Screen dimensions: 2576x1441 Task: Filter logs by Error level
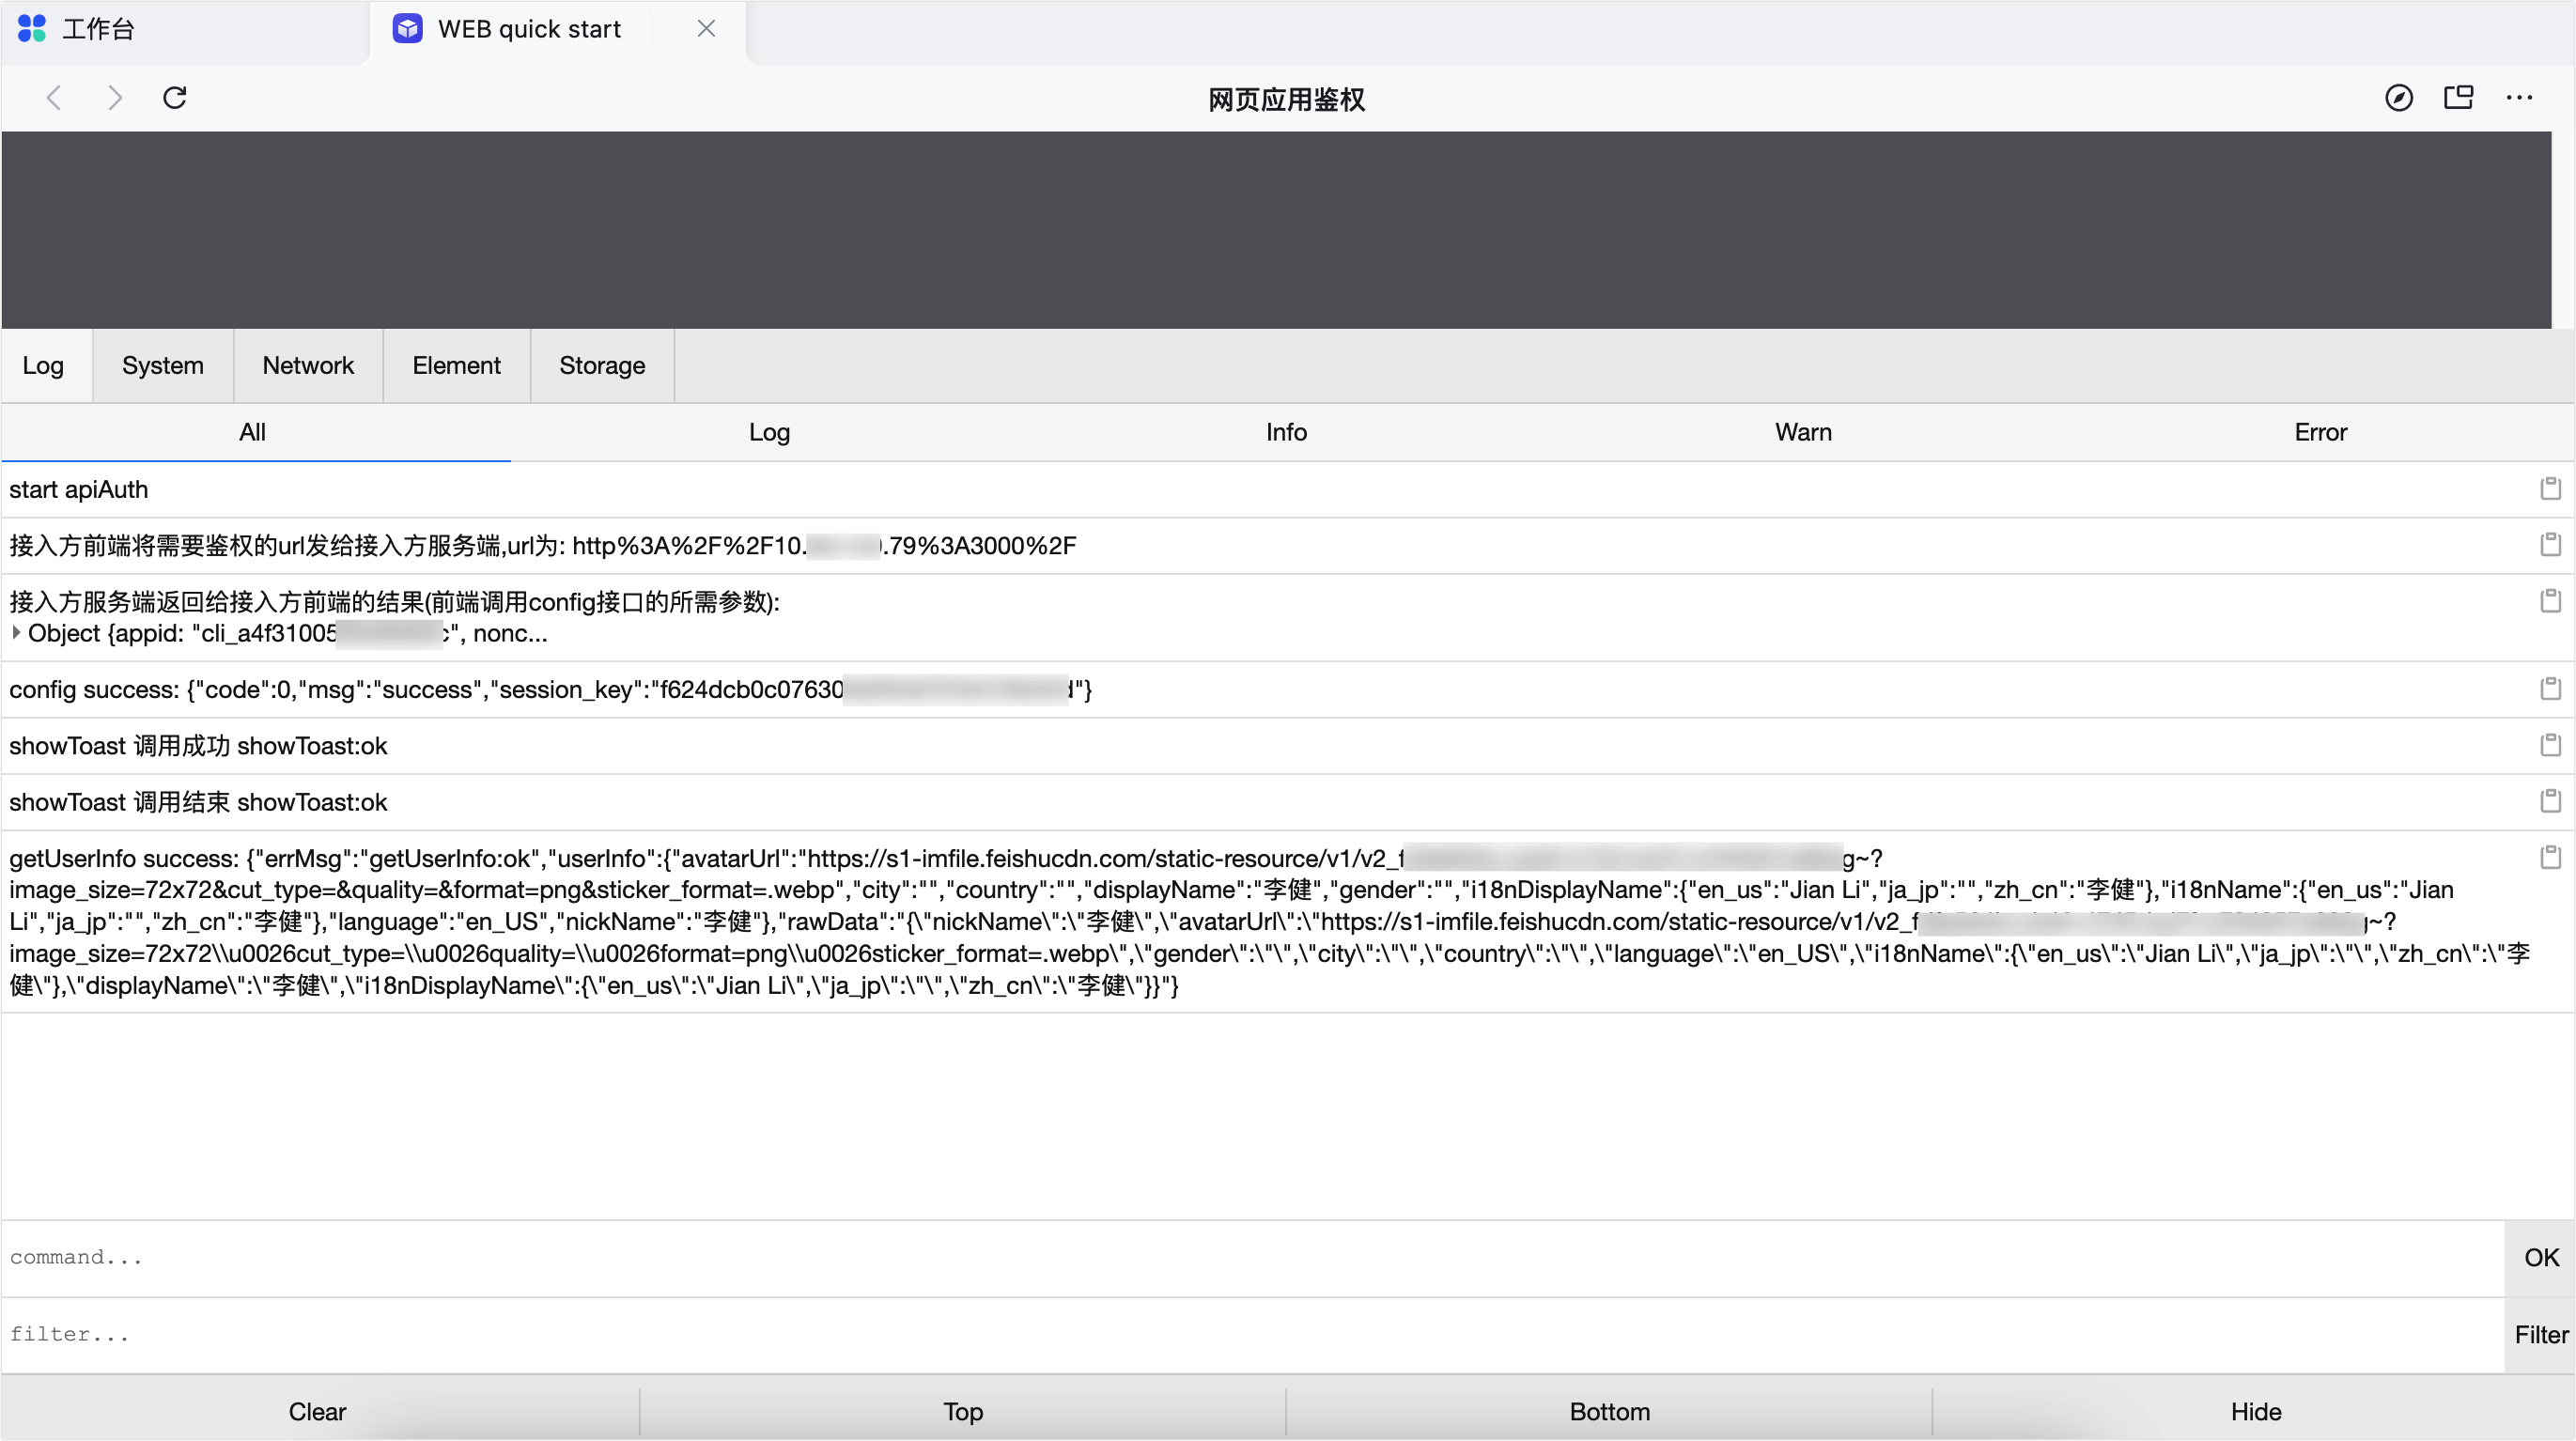[x=2320, y=432]
